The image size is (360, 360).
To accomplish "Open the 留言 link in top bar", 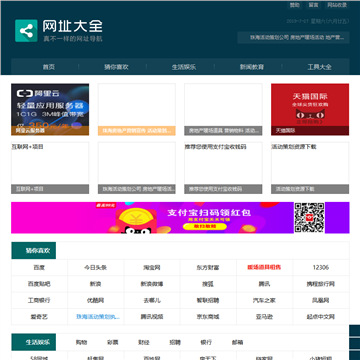I will (x=313, y=5).
